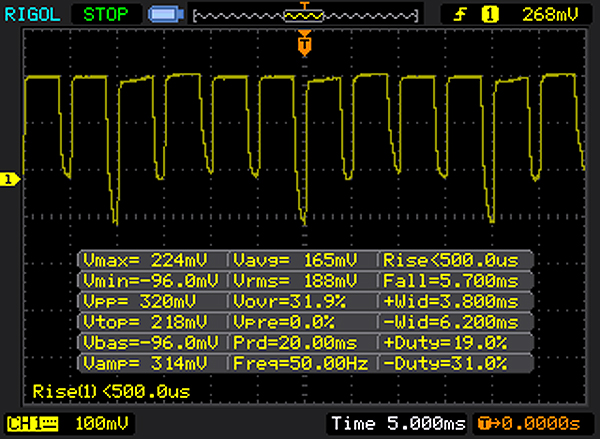Select the trigger source channel 1 badge

[x=490, y=15]
